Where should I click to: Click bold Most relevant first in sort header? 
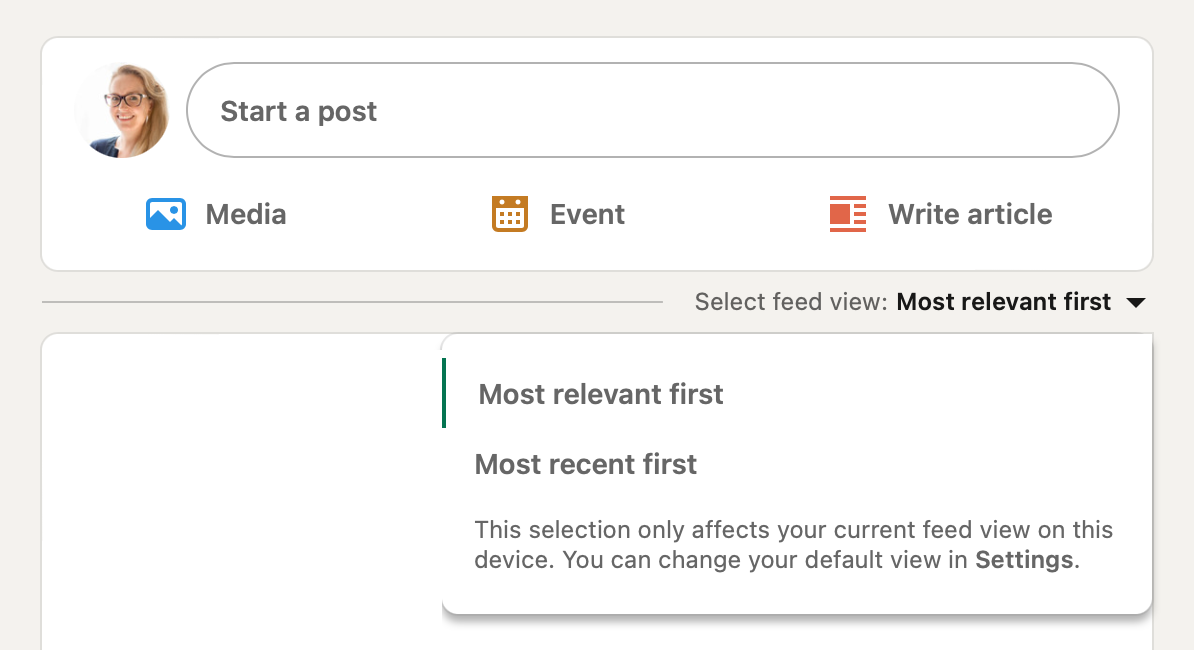[1004, 302]
